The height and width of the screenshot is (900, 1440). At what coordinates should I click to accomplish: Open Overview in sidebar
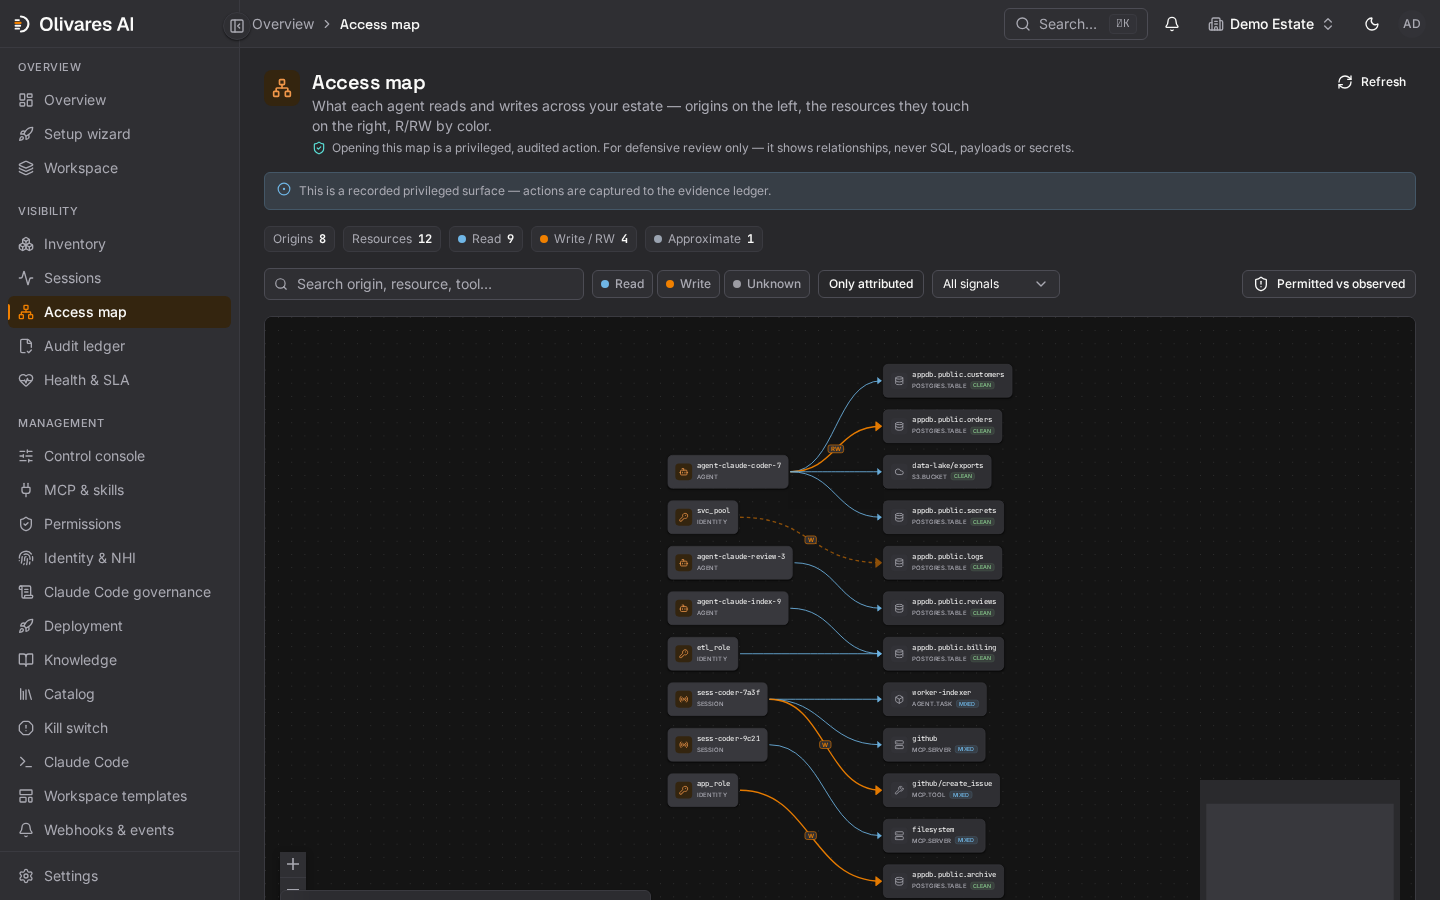[119, 100]
